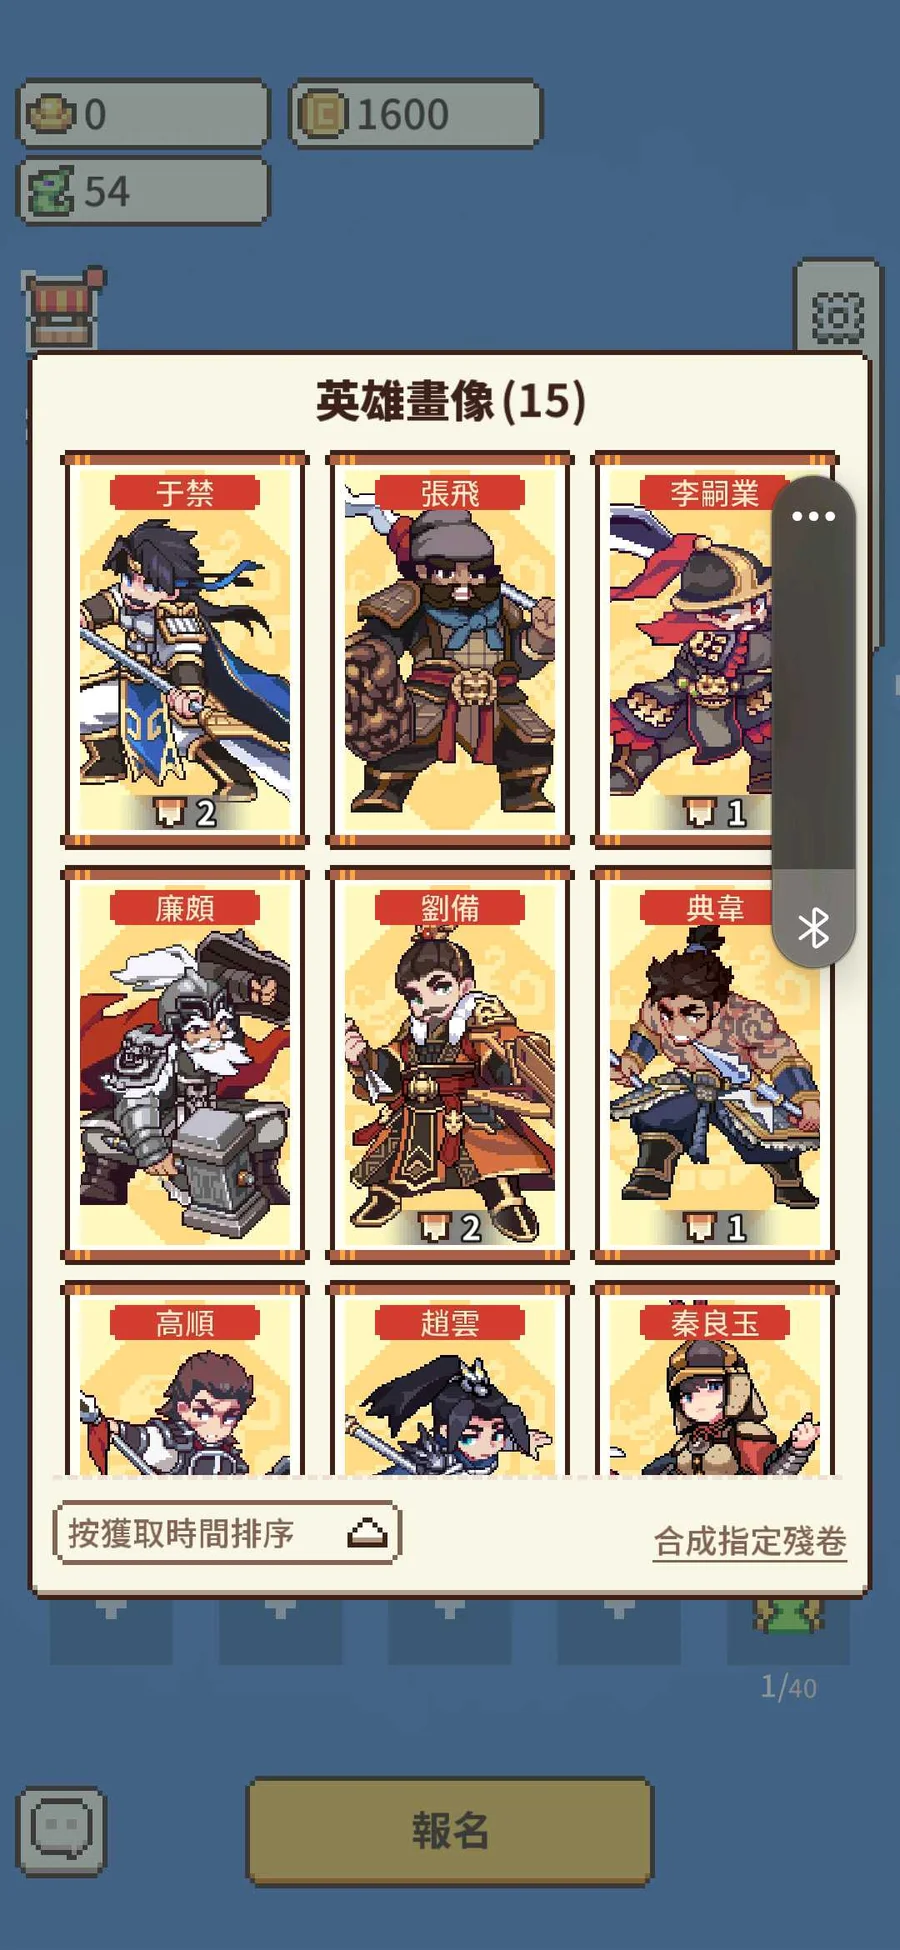Open the settings gear icon

click(x=837, y=317)
